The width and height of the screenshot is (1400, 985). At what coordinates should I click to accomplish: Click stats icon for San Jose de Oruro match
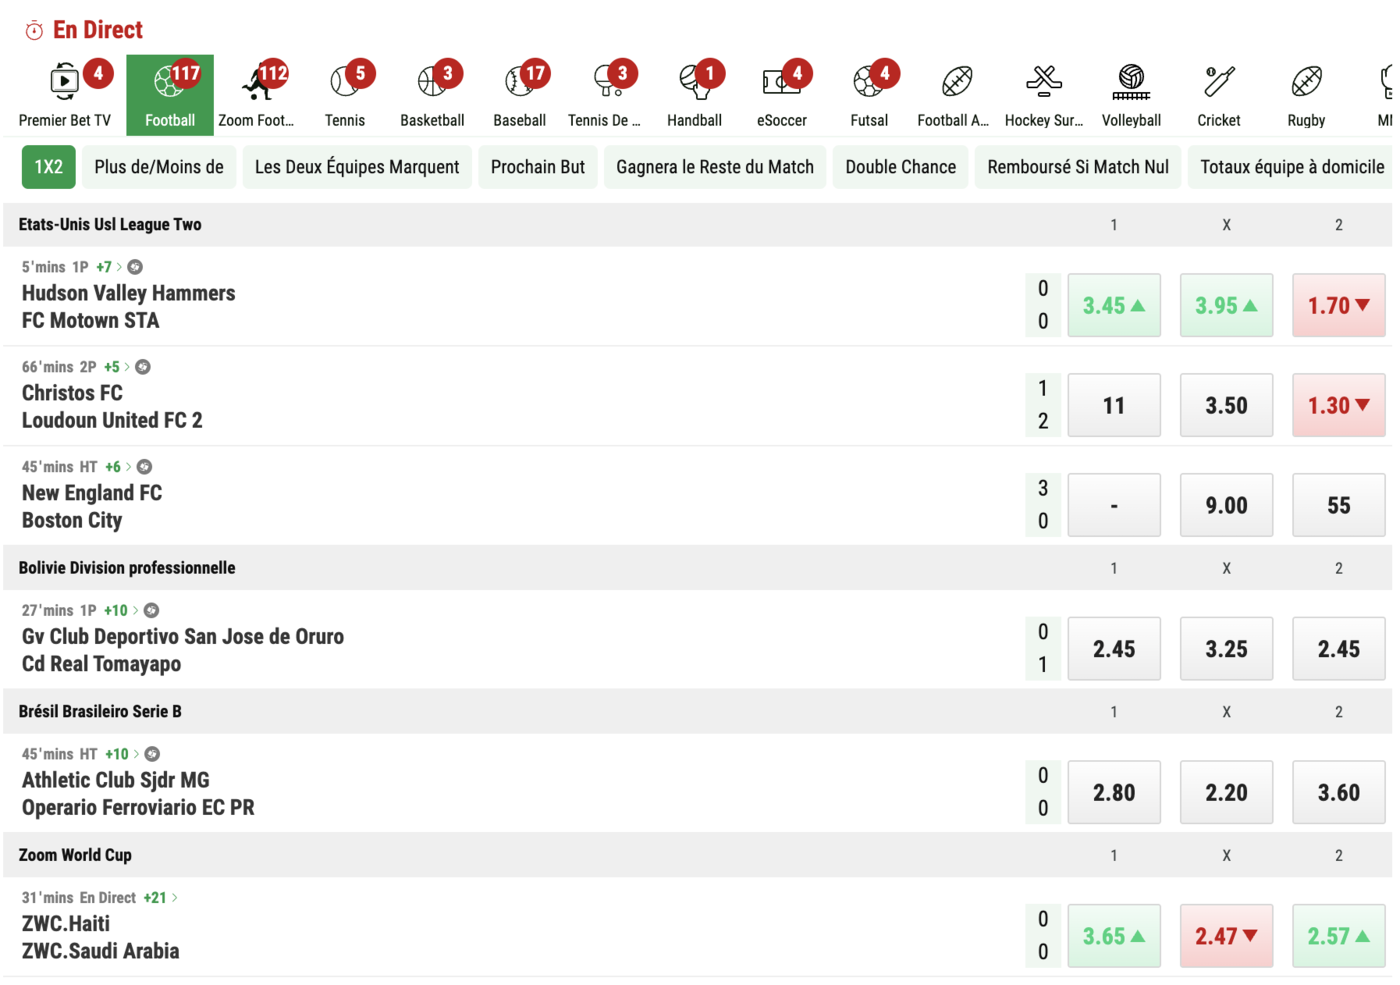151,610
